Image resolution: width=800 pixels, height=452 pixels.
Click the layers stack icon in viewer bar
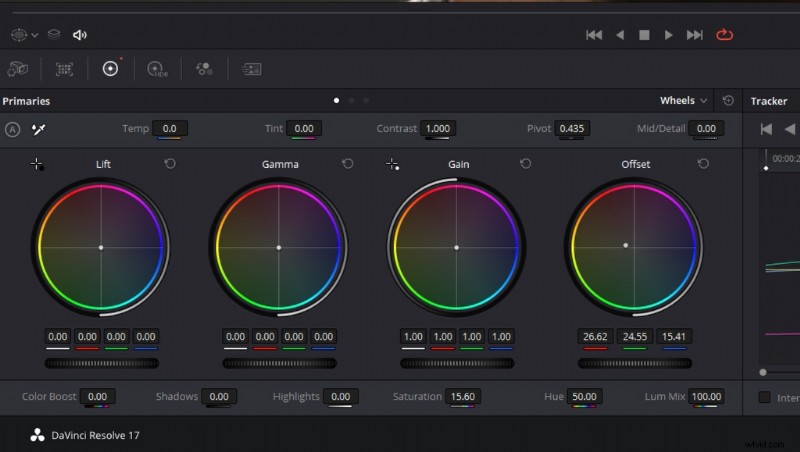[54, 34]
